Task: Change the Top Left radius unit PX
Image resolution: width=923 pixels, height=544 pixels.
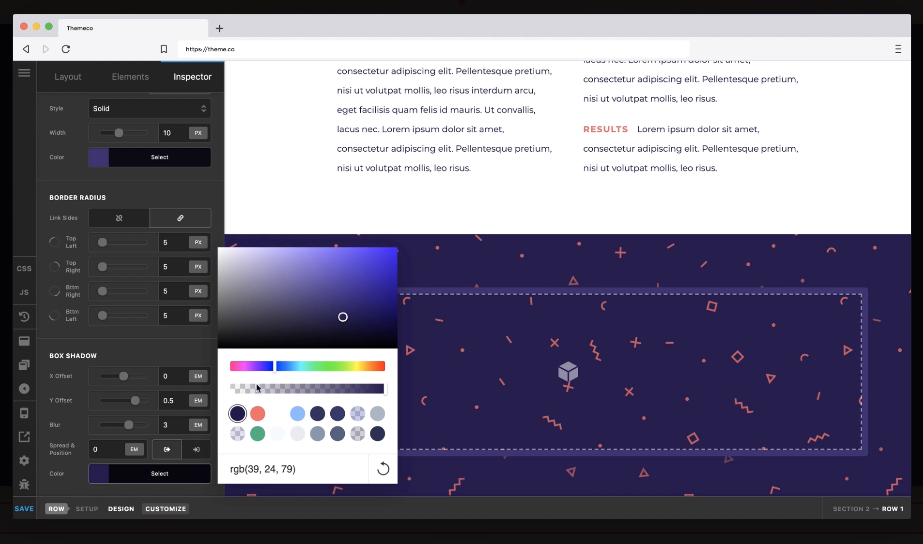Action: (198, 243)
